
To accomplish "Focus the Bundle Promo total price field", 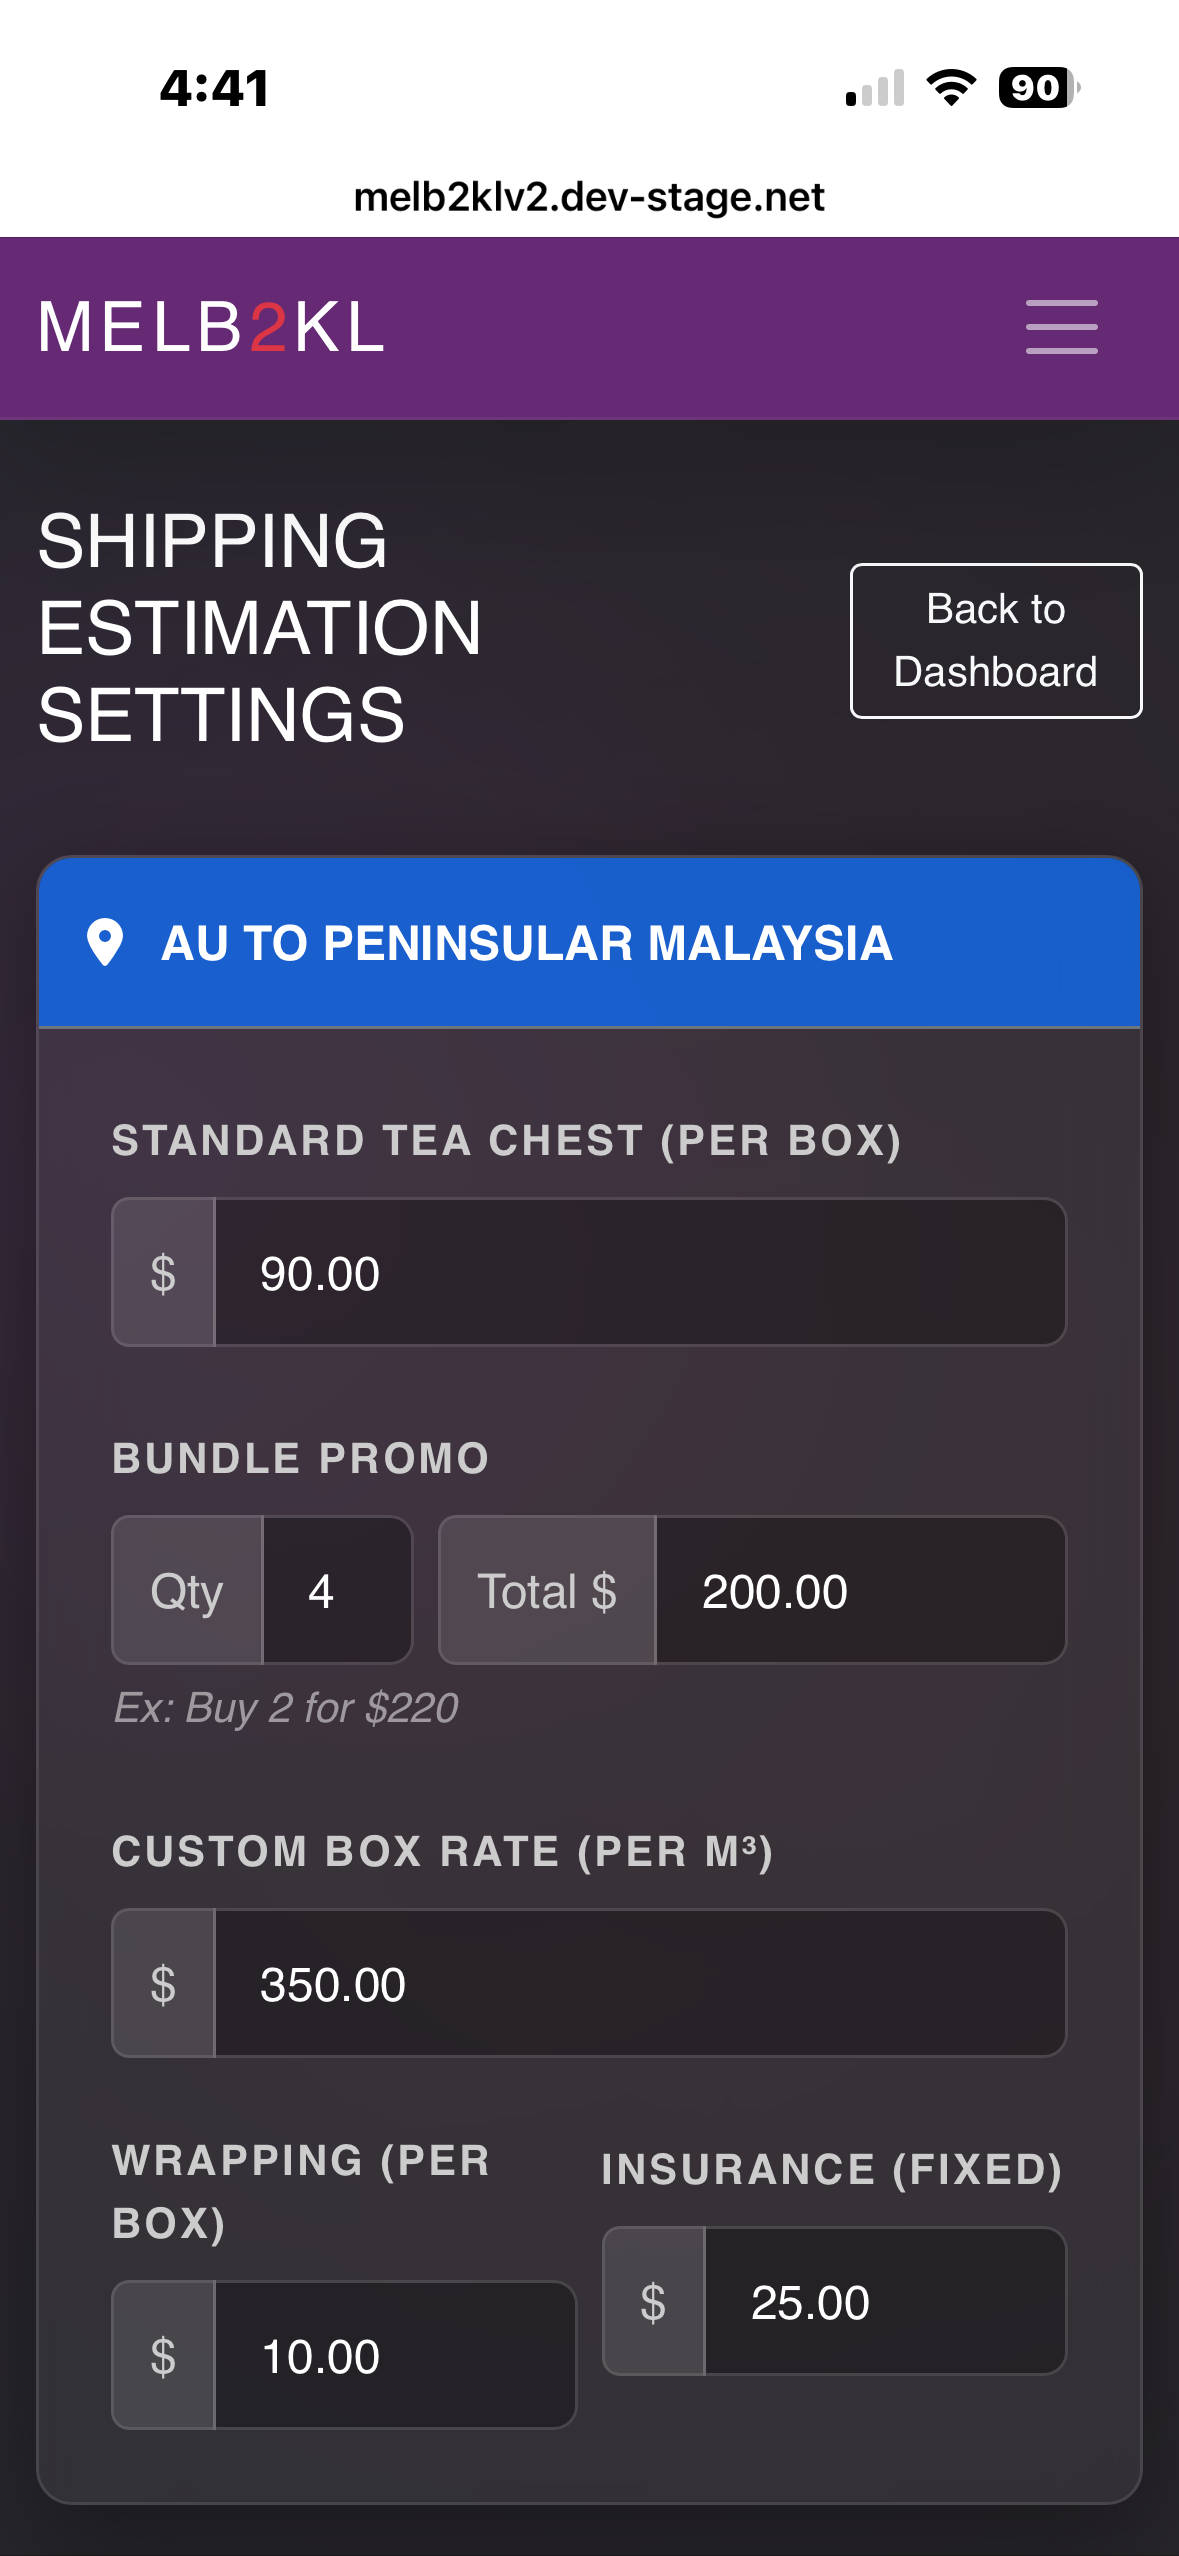I will (x=860, y=1591).
